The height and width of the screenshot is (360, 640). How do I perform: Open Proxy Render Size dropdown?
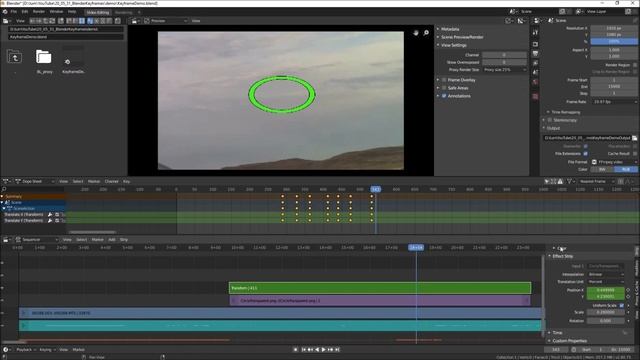[x=504, y=70]
